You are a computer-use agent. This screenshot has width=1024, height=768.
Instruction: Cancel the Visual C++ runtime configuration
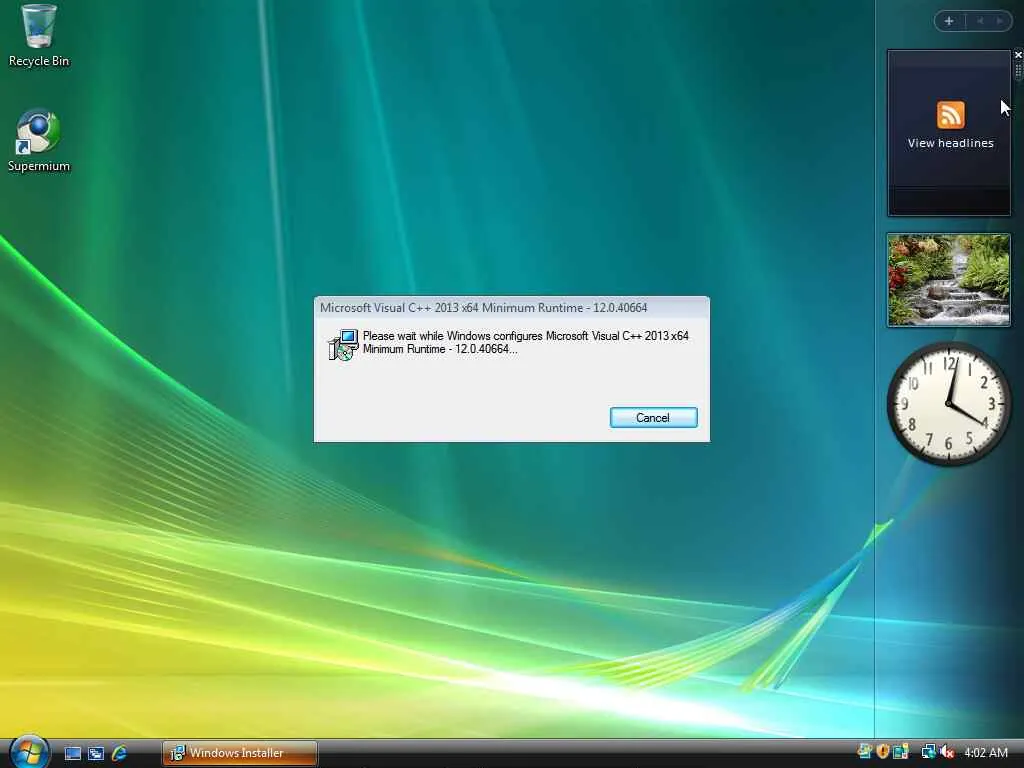coord(653,418)
